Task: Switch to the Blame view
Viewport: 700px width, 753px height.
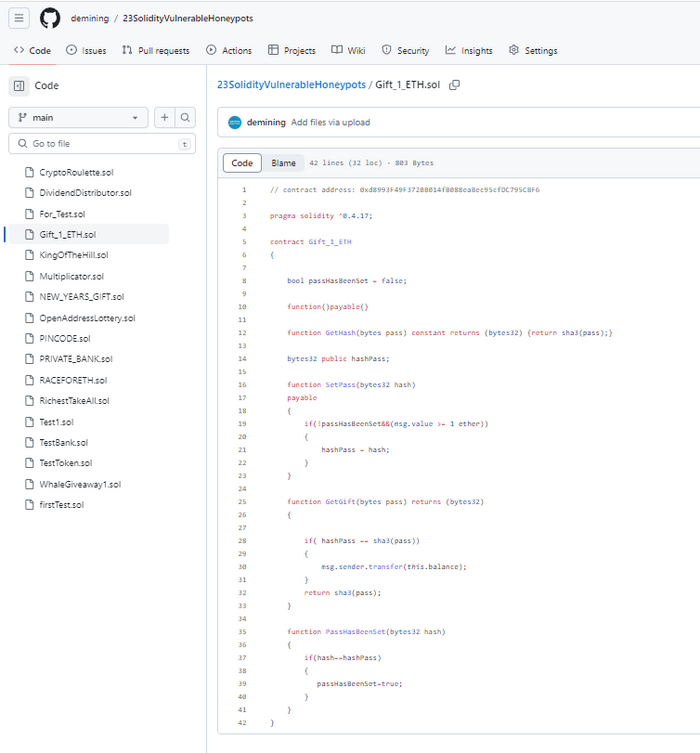Action: pos(283,163)
